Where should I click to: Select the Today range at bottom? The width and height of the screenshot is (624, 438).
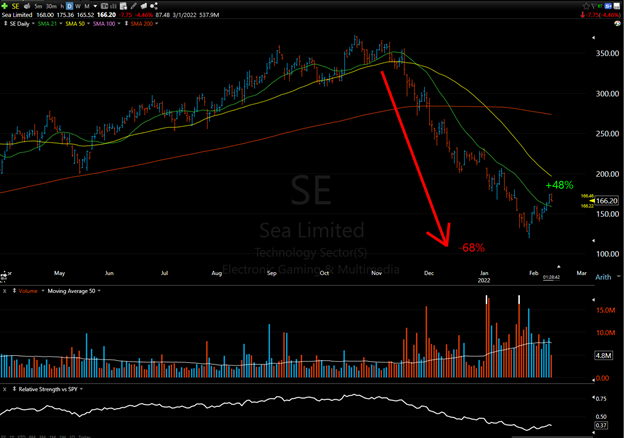pos(84,436)
